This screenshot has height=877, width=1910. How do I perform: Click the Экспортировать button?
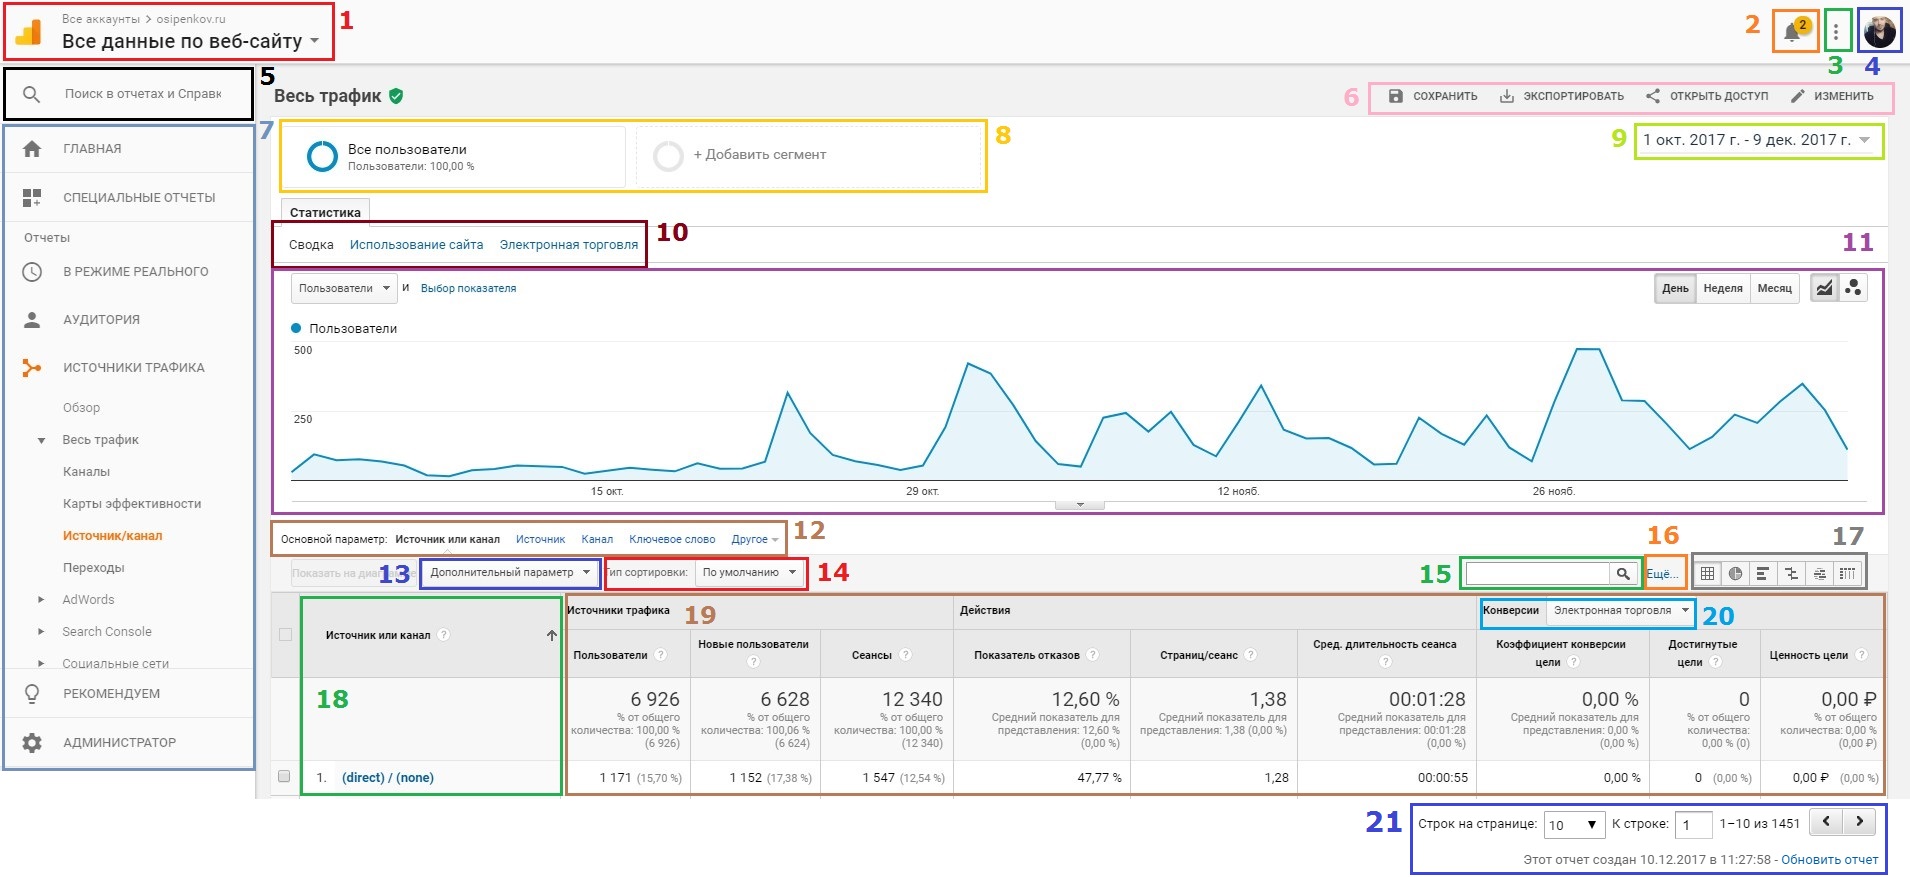click(1561, 96)
